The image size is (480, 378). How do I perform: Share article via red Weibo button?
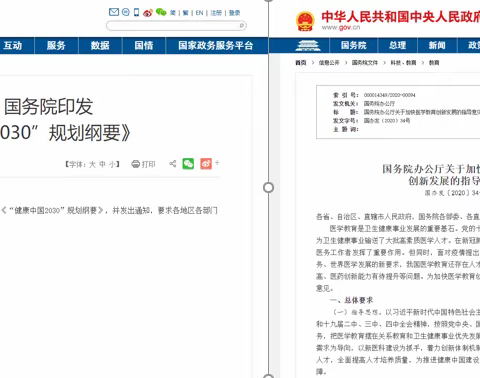(206, 164)
